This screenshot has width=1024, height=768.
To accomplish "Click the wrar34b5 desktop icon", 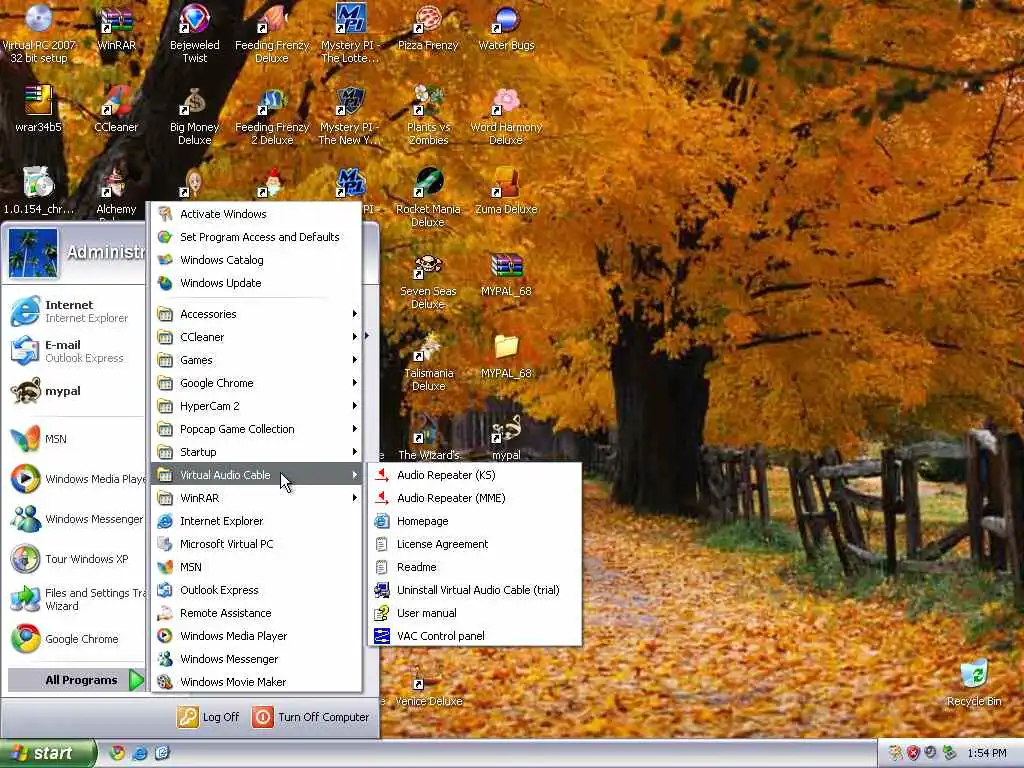I will [39, 110].
